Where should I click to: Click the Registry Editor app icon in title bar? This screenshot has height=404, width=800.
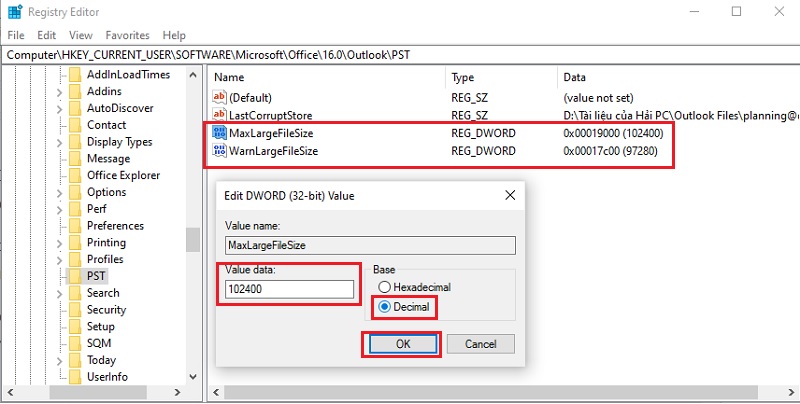pos(14,12)
